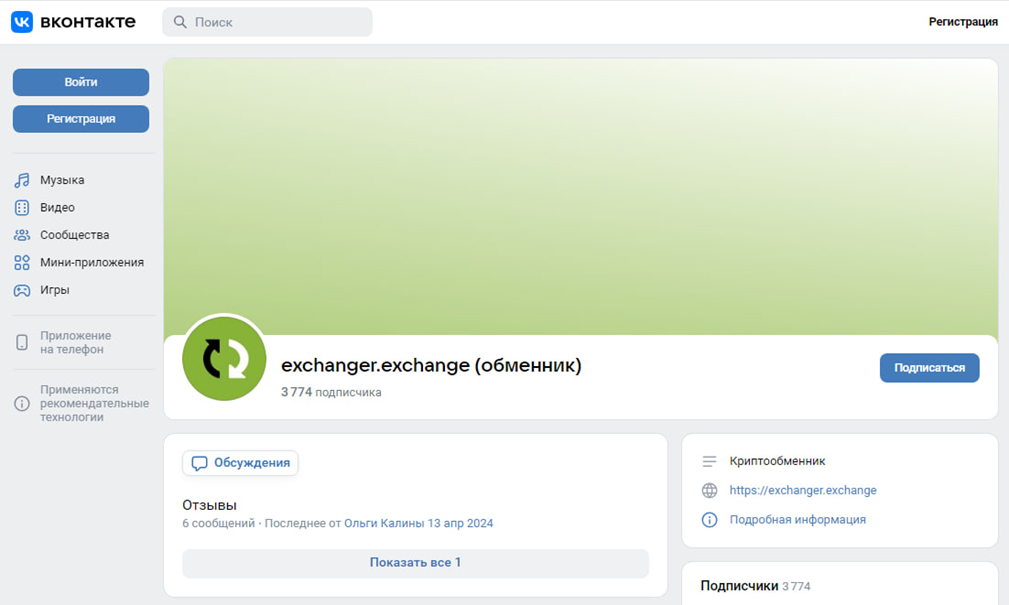Open Ольги Калины profile link
The width and height of the screenshot is (1009, 605).
click(384, 523)
